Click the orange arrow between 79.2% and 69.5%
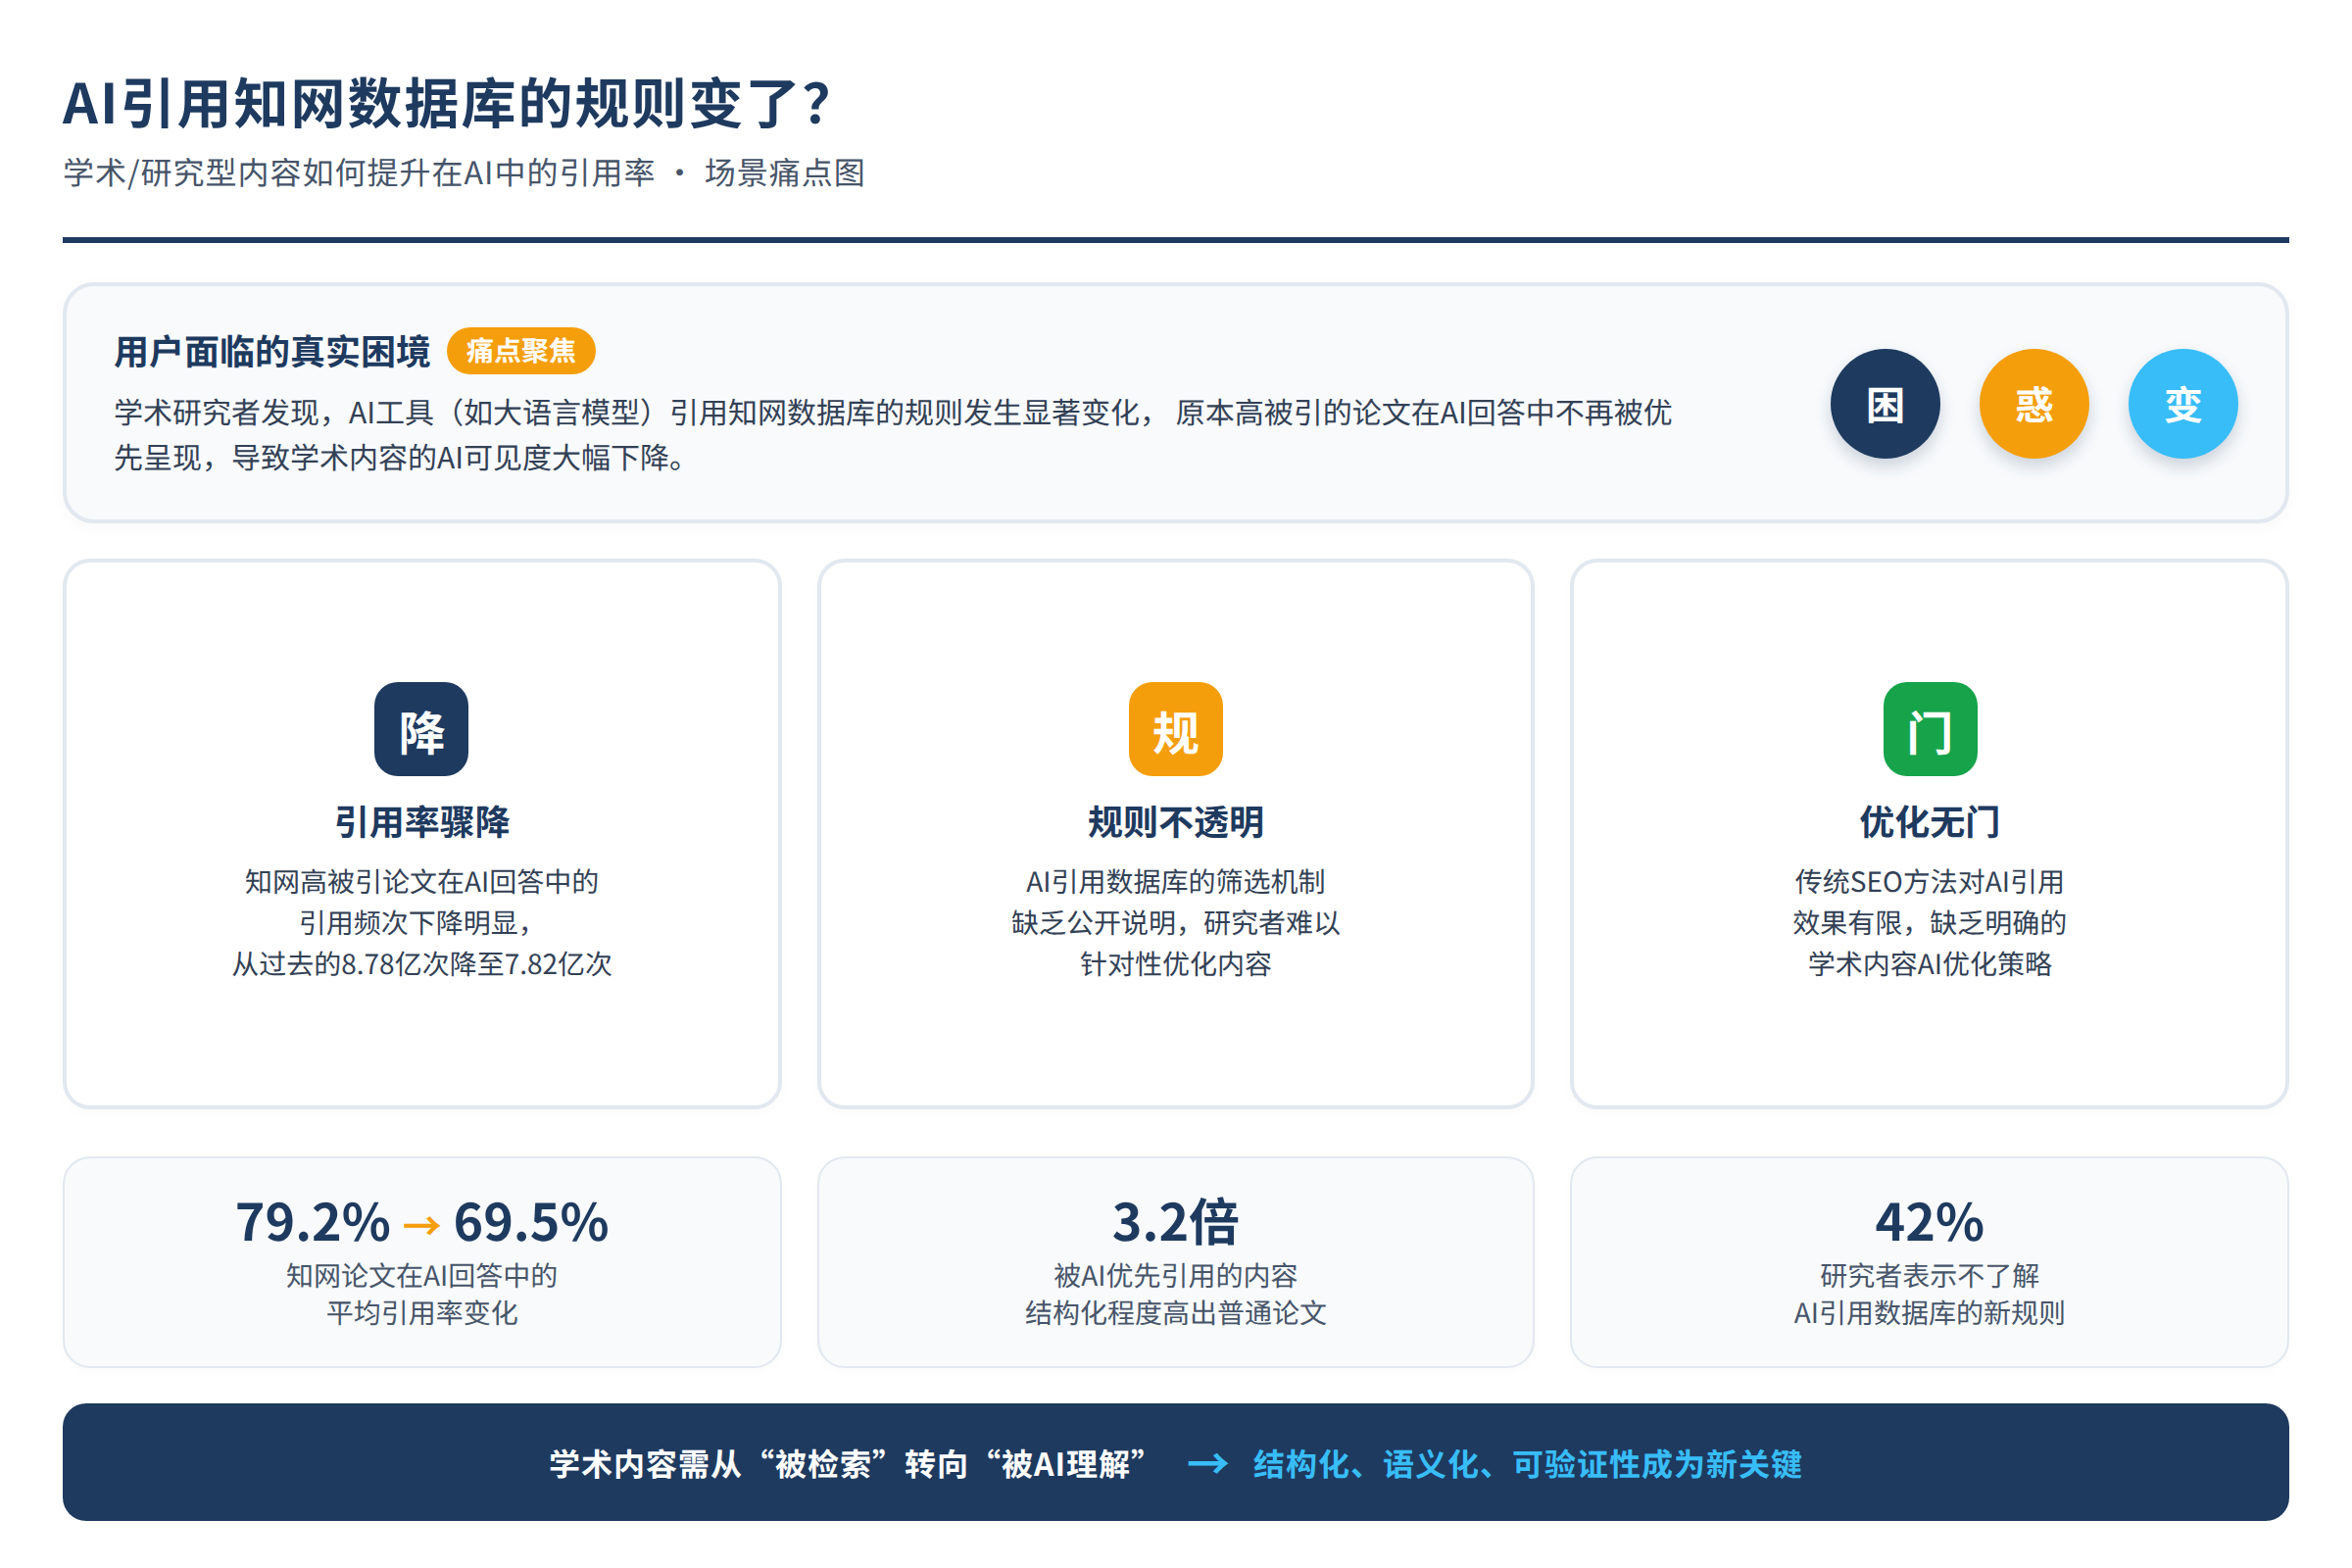This screenshot has height=1568, width=2352. [421, 1225]
